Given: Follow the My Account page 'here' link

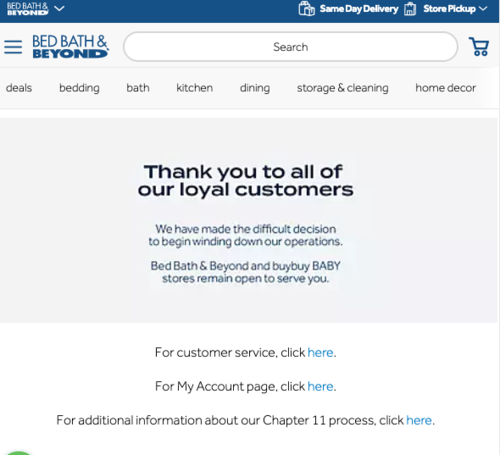Looking at the screenshot, I should tap(320, 387).
